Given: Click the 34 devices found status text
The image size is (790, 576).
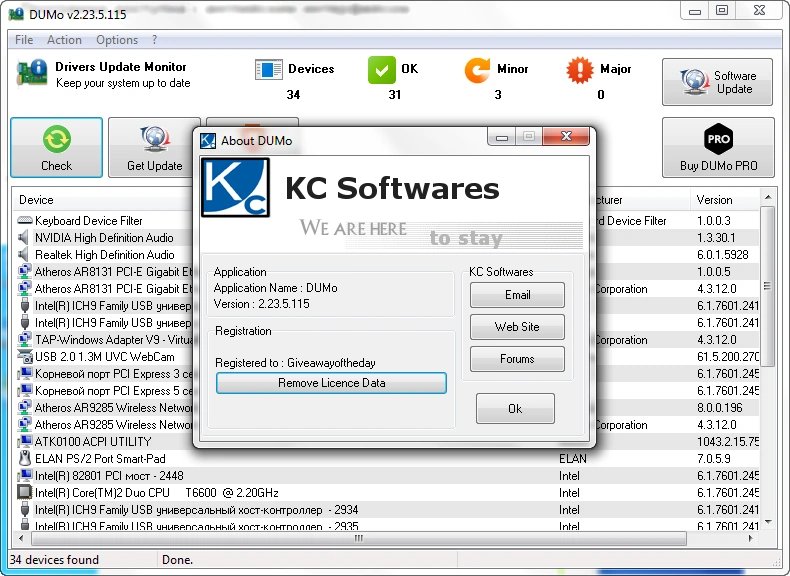Looking at the screenshot, I should pos(54,560).
